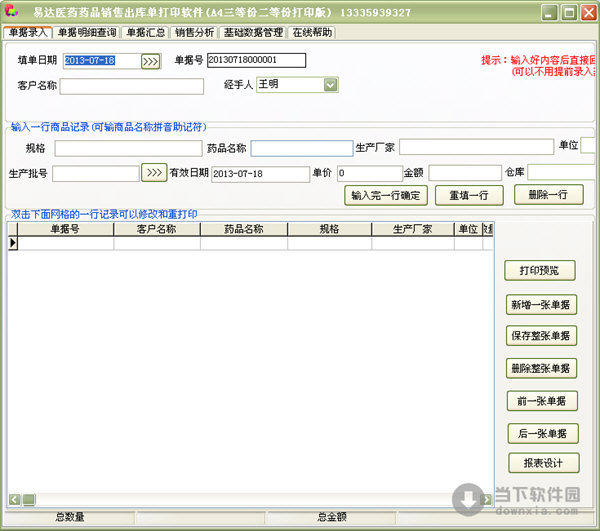
Task: Click the 单价 price field
Action: point(370,173)
